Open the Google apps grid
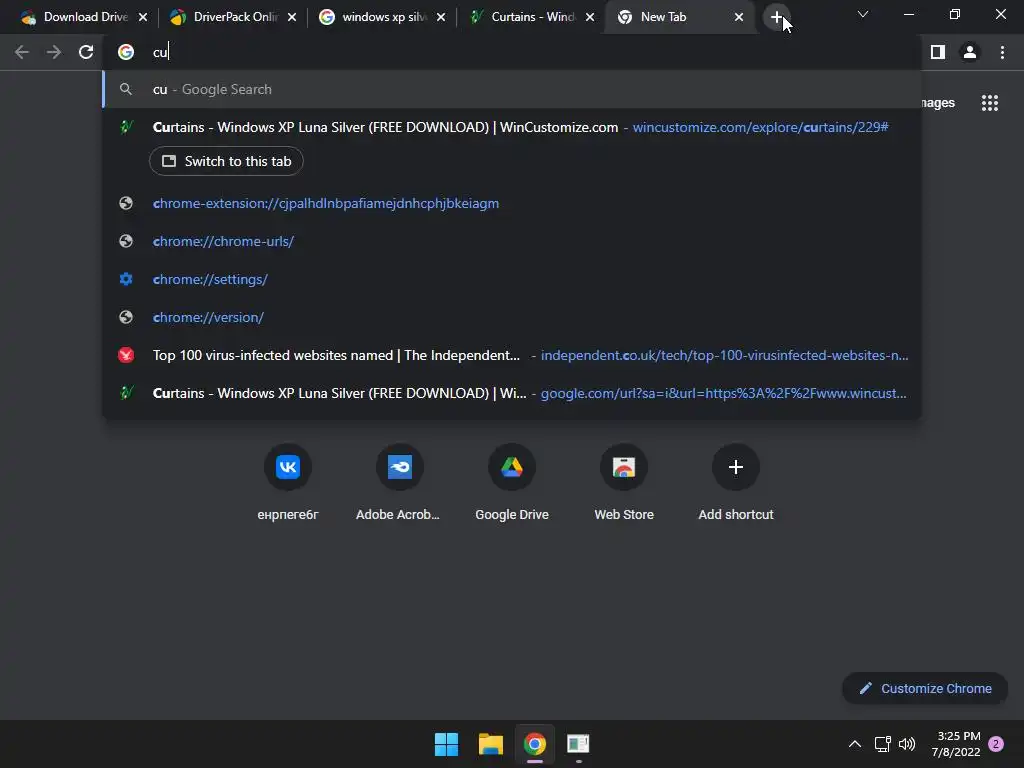Viewport: 1024px width, 768px height. tap(989, 103)
